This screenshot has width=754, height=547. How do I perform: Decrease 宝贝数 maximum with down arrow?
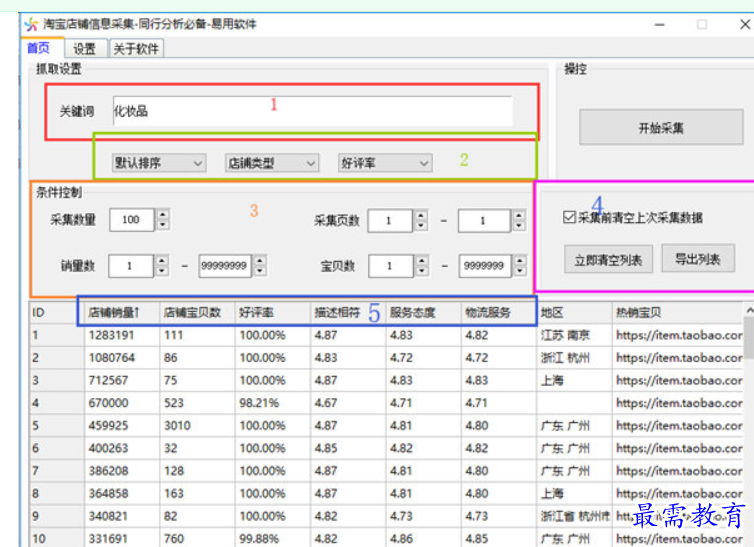[x=520, y=272]
